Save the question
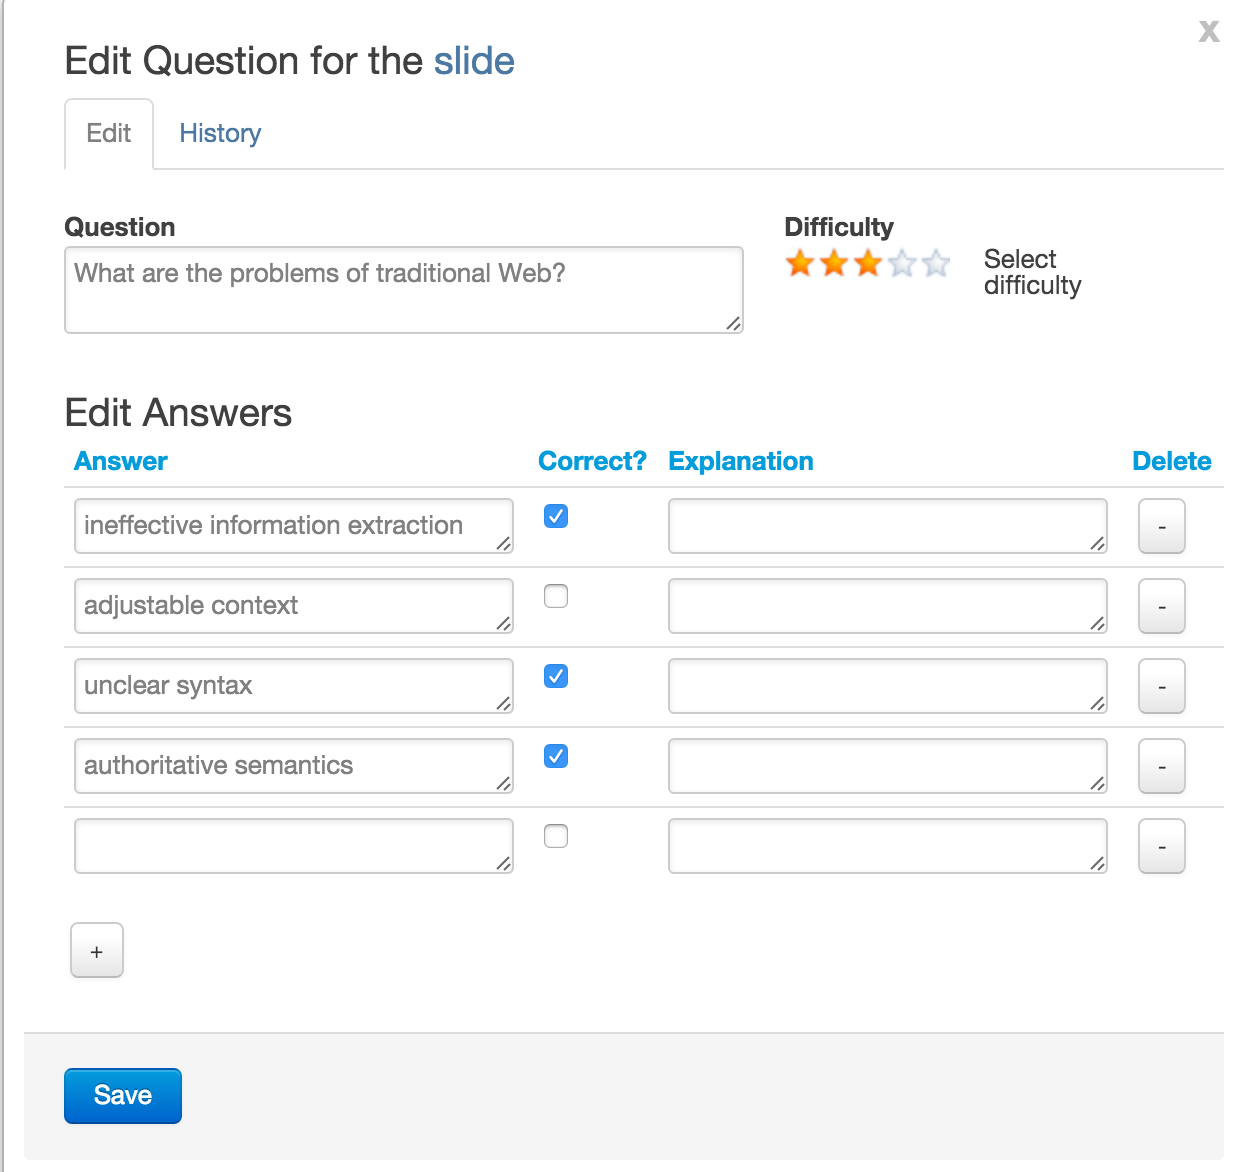Image resolution: width=1238 pixels, height=1172 pixels. point(123,1096)
